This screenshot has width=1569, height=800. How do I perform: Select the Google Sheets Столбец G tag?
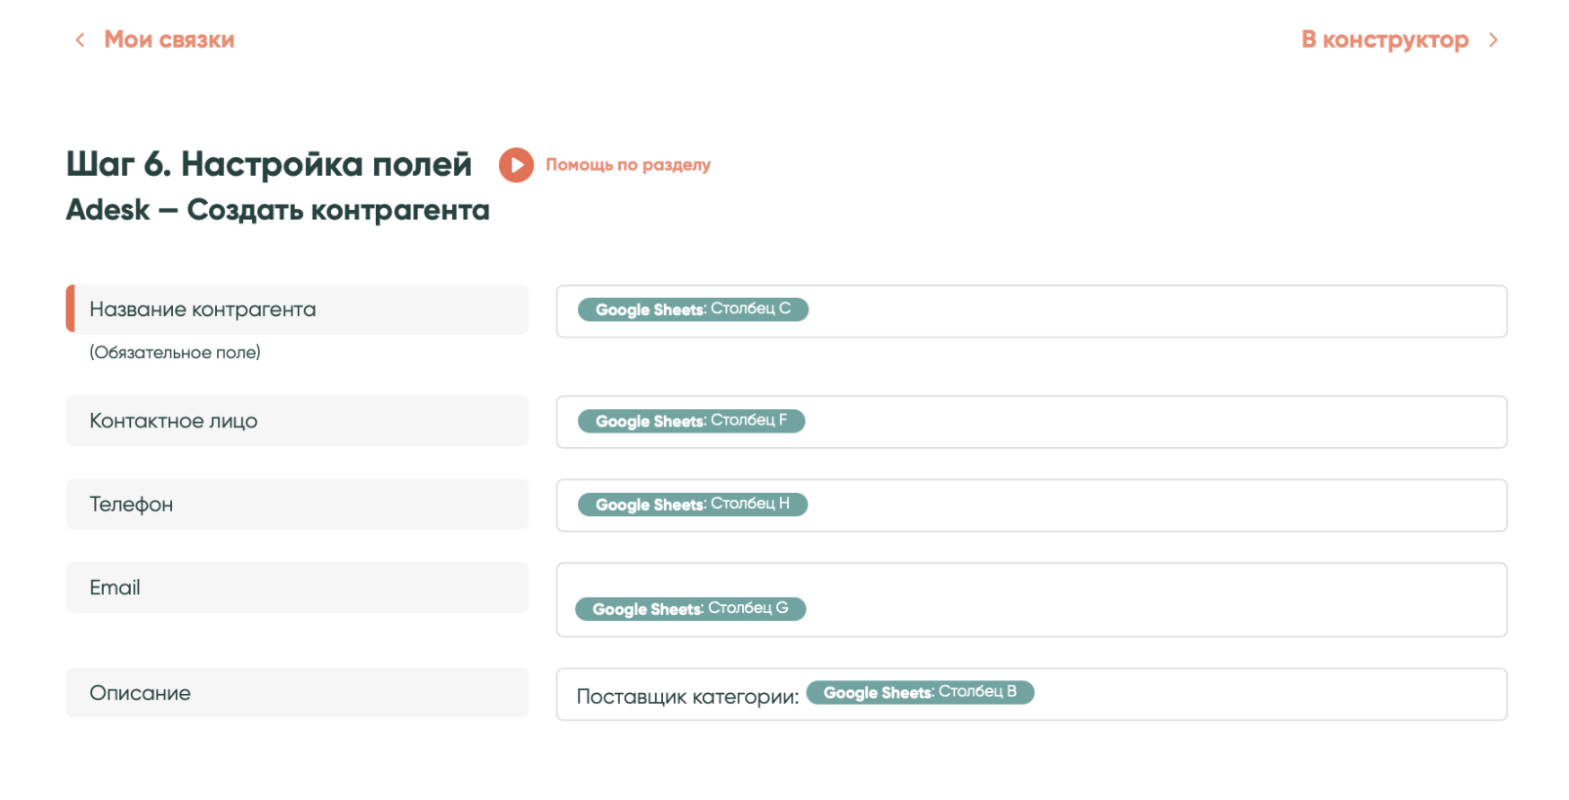tap(690, 609)
